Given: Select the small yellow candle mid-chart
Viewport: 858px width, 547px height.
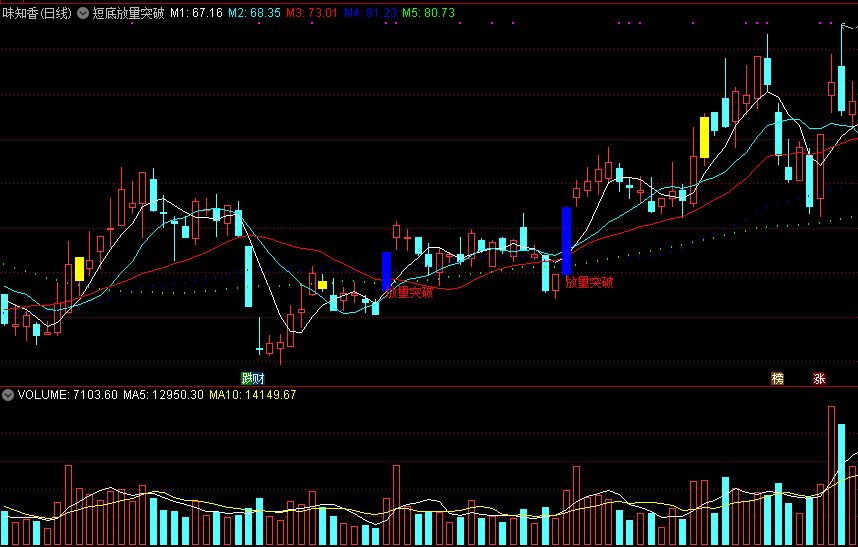Looking at the screenshot, I should coord(322,285).
